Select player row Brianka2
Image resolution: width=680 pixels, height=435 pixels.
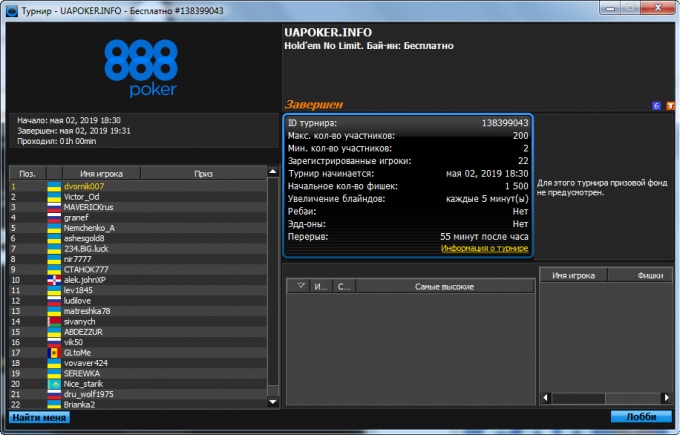point(138,405)
